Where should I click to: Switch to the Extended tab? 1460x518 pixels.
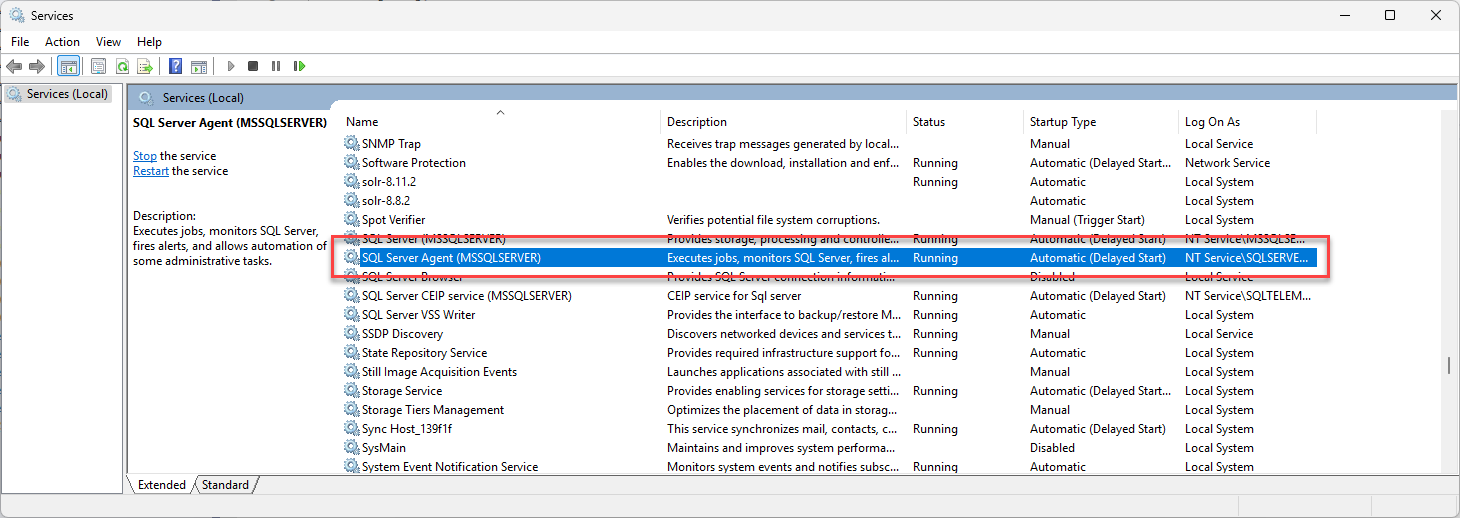[161, 485]
